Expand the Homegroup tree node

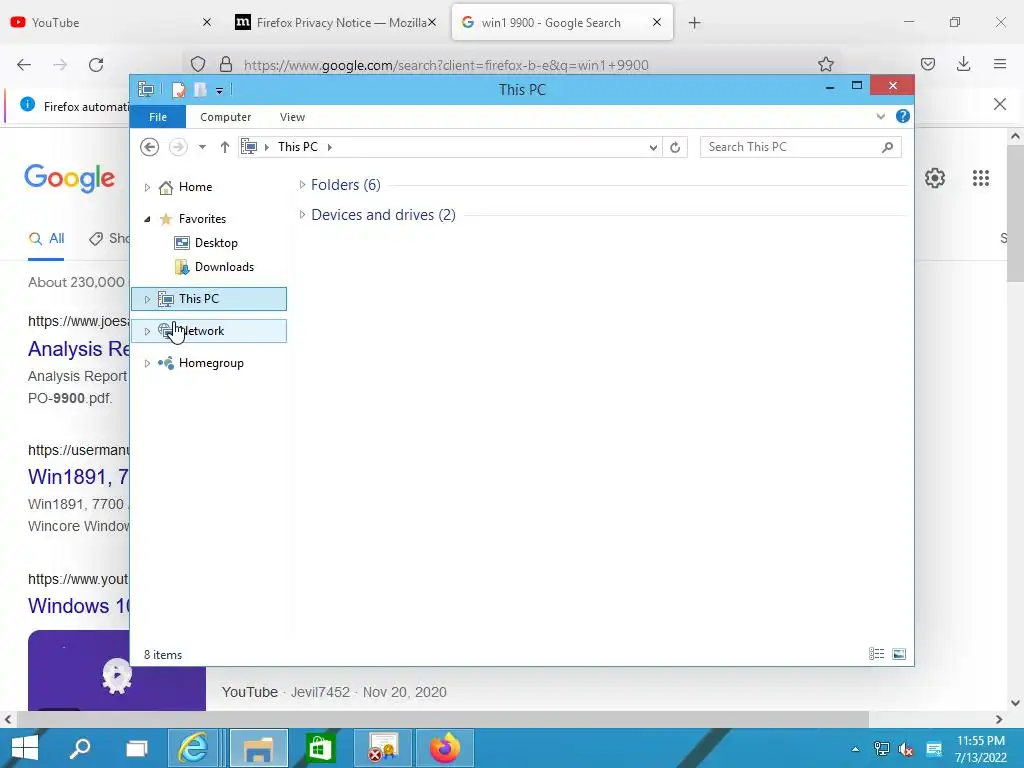click(147, 363)
